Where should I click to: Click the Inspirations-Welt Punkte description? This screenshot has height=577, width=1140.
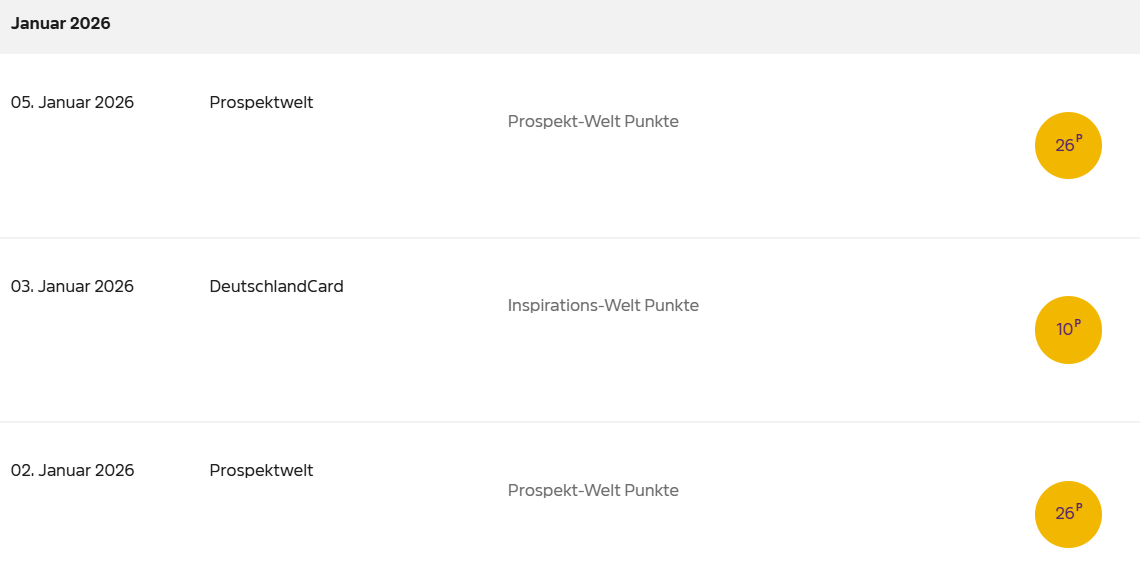point(603,305)
